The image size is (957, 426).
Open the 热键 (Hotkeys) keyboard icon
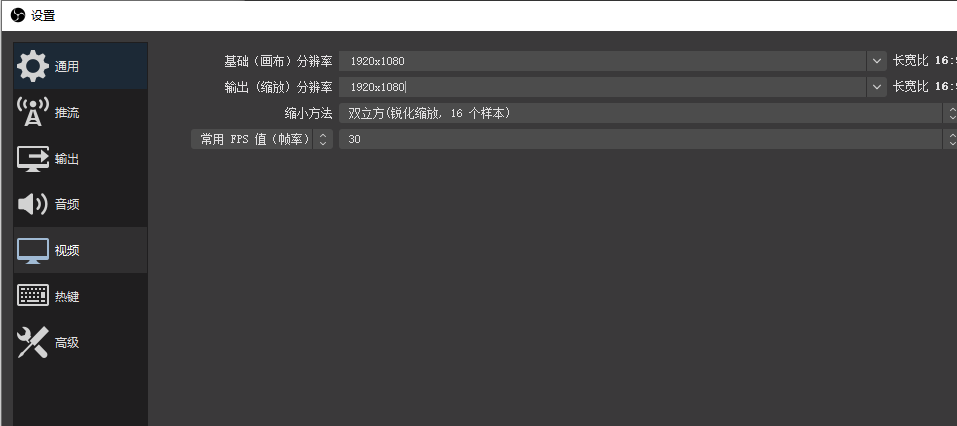pyautogui.click(x=32, y=296)
